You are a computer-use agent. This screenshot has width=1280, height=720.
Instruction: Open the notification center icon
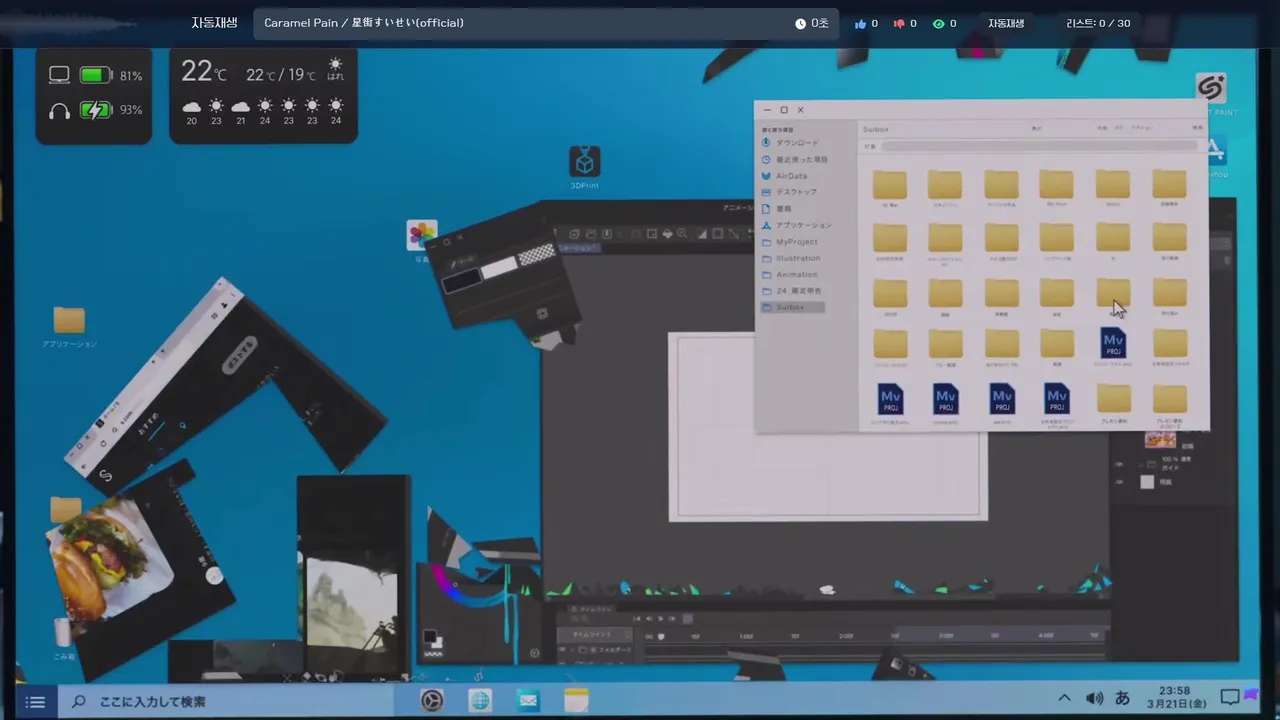pos(1230,697)
